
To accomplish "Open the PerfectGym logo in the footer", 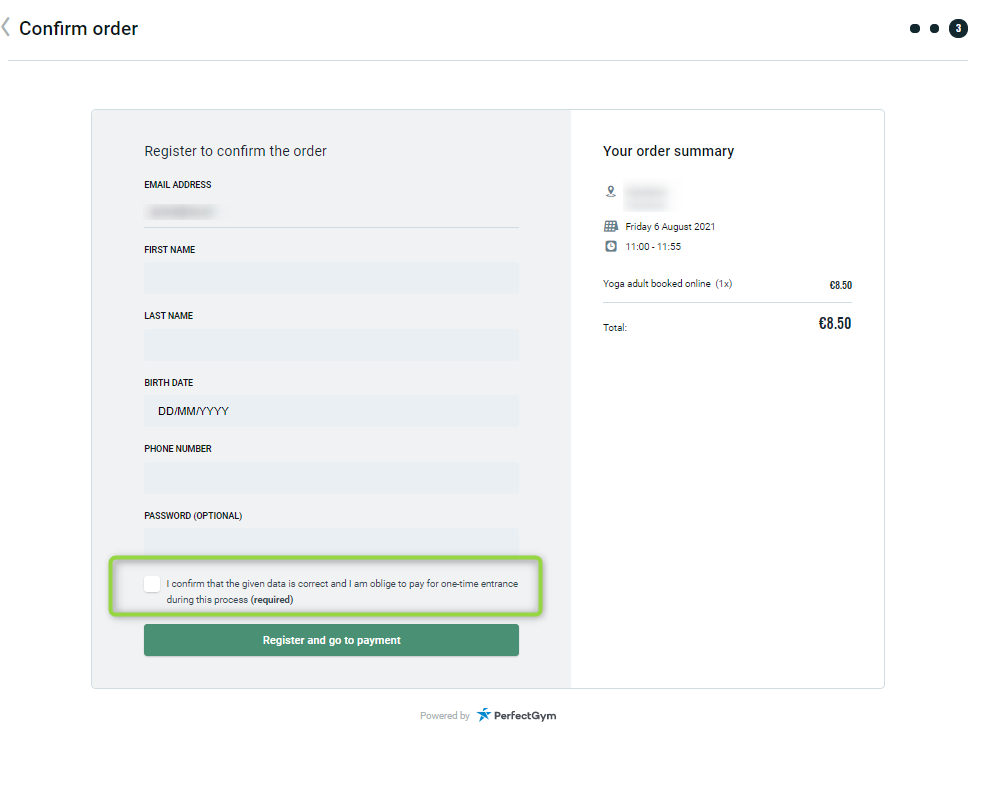I will pos(516,715).
